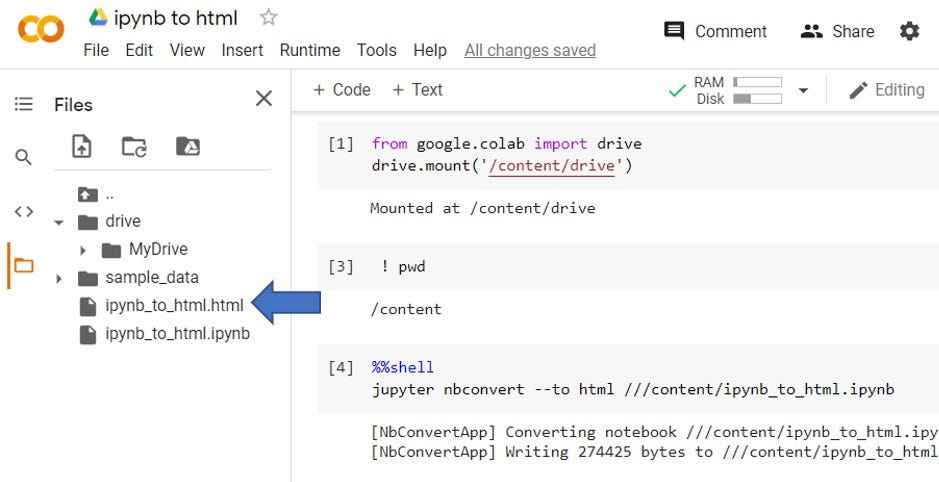
Task: Open the Table of contents sidebar icon
Action: coord(23,104)
